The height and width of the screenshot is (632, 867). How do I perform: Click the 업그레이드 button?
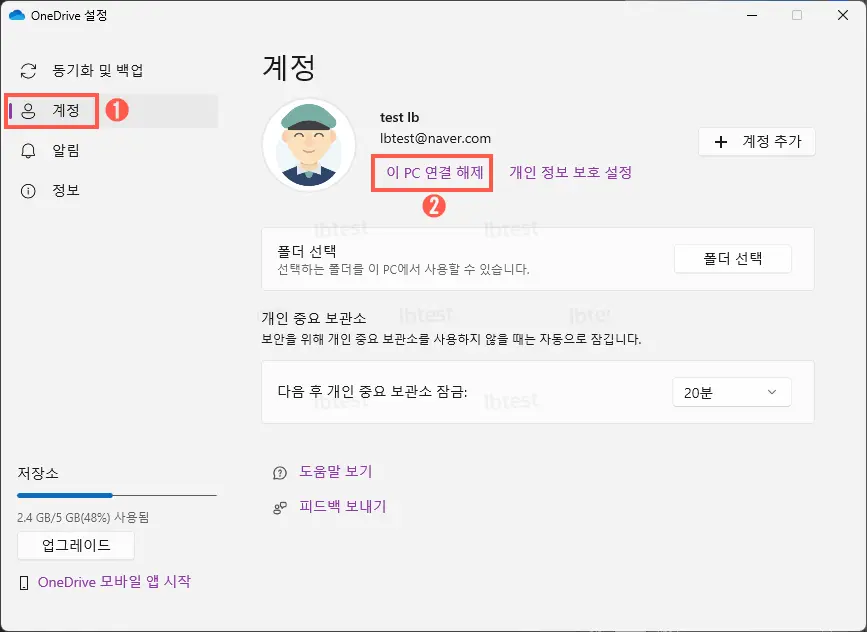point(75,545)
